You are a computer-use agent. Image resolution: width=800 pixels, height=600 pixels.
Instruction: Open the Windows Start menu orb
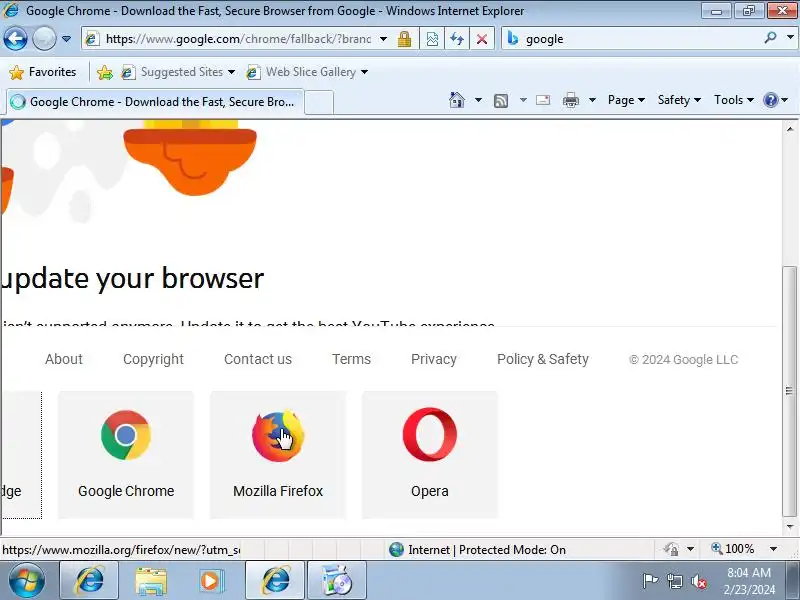coord(27,581)
